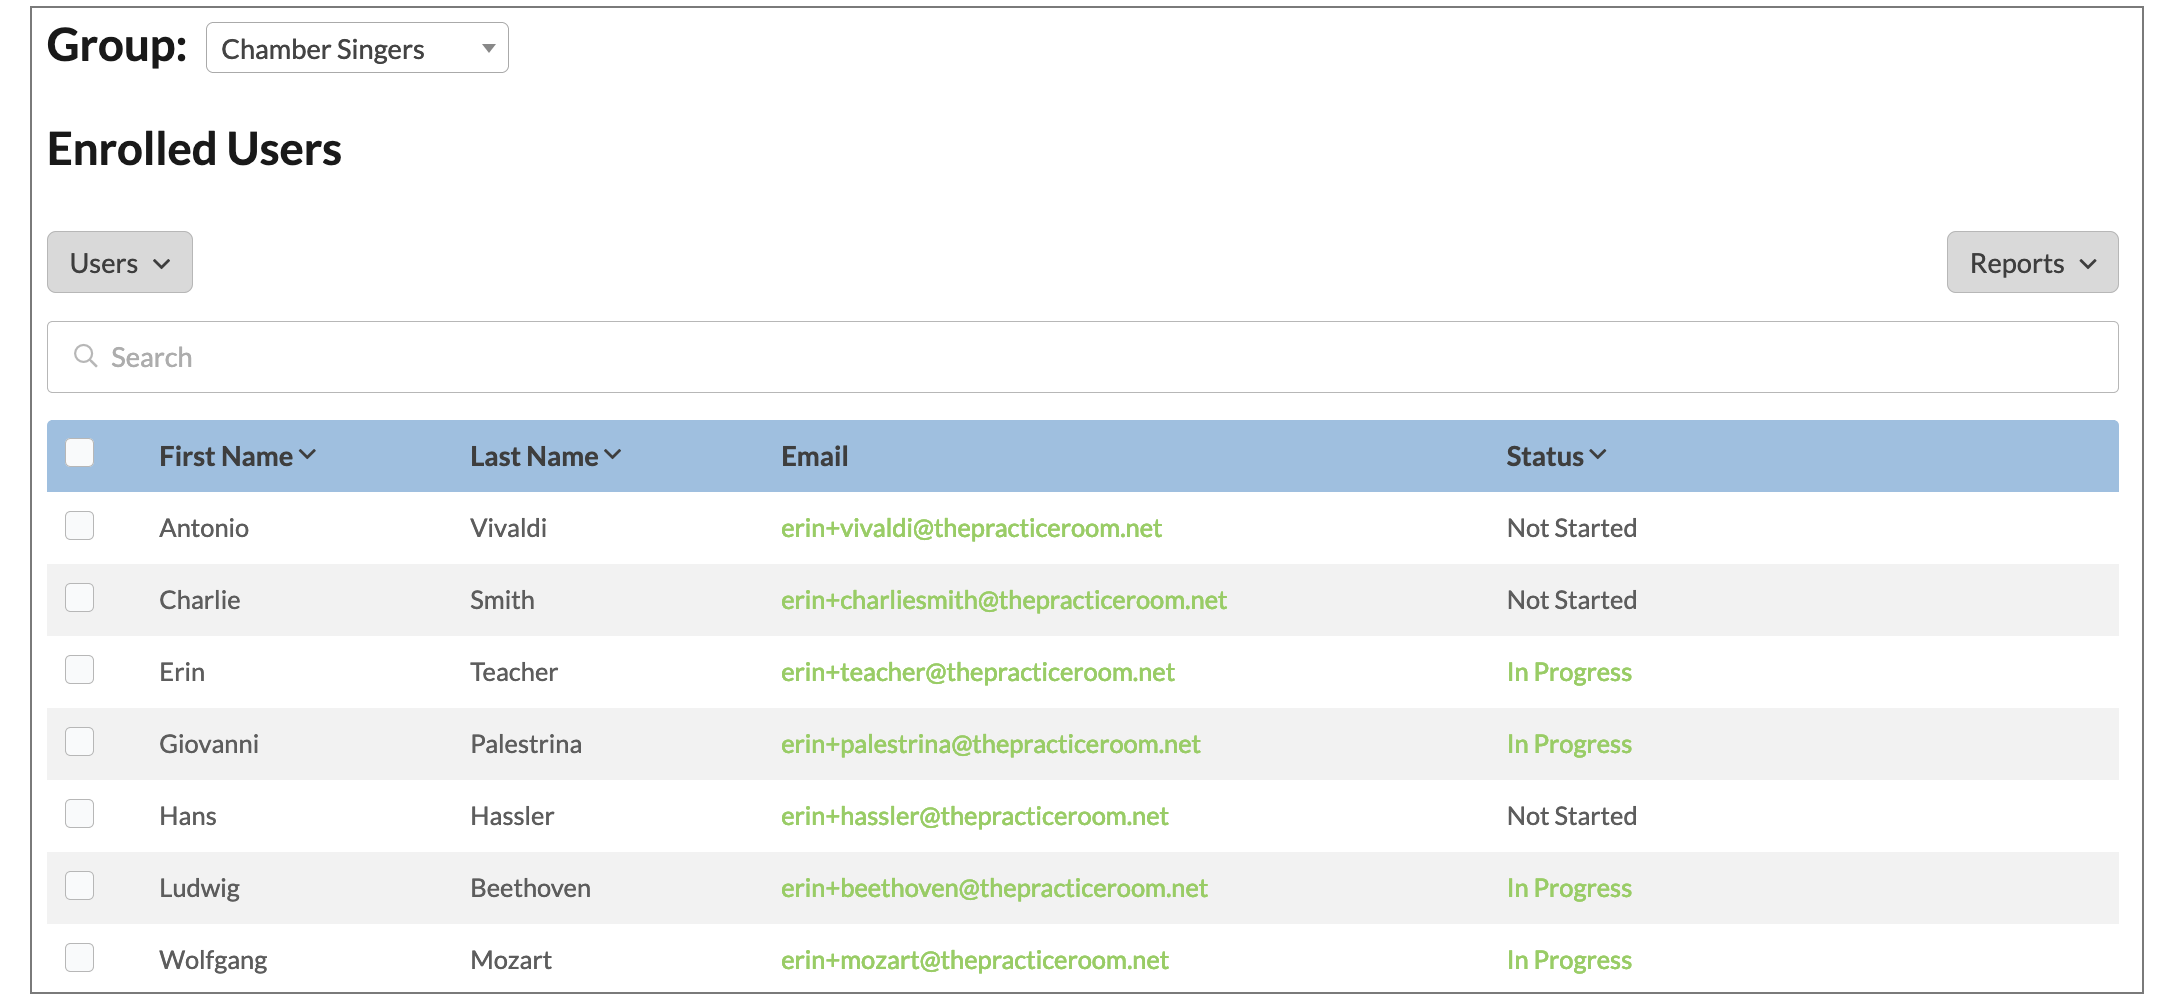Viewport: 2158px width, 1006px height.
Task: Mark the checkbox for Giovanni Palestrina
Action: pyautogui.click(x=80, y=742)
